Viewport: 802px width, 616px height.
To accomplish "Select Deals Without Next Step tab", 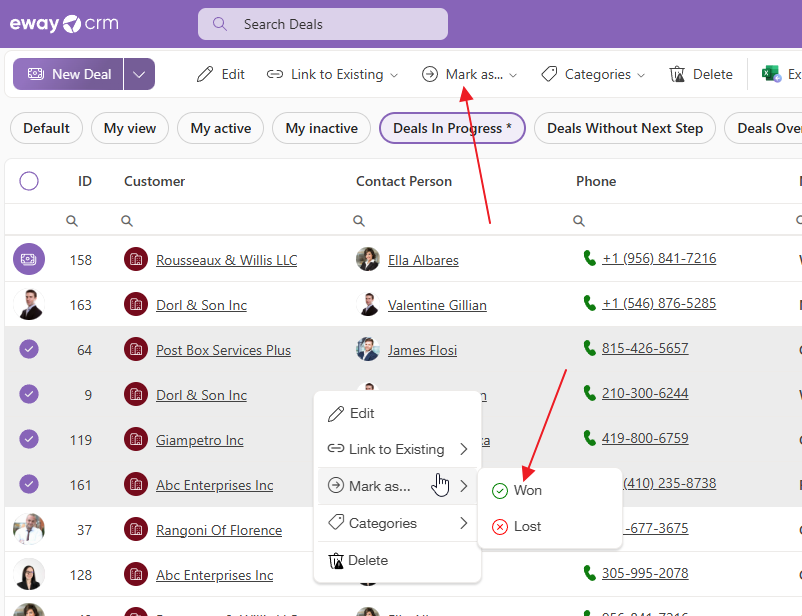I will (x=625, y=128).
